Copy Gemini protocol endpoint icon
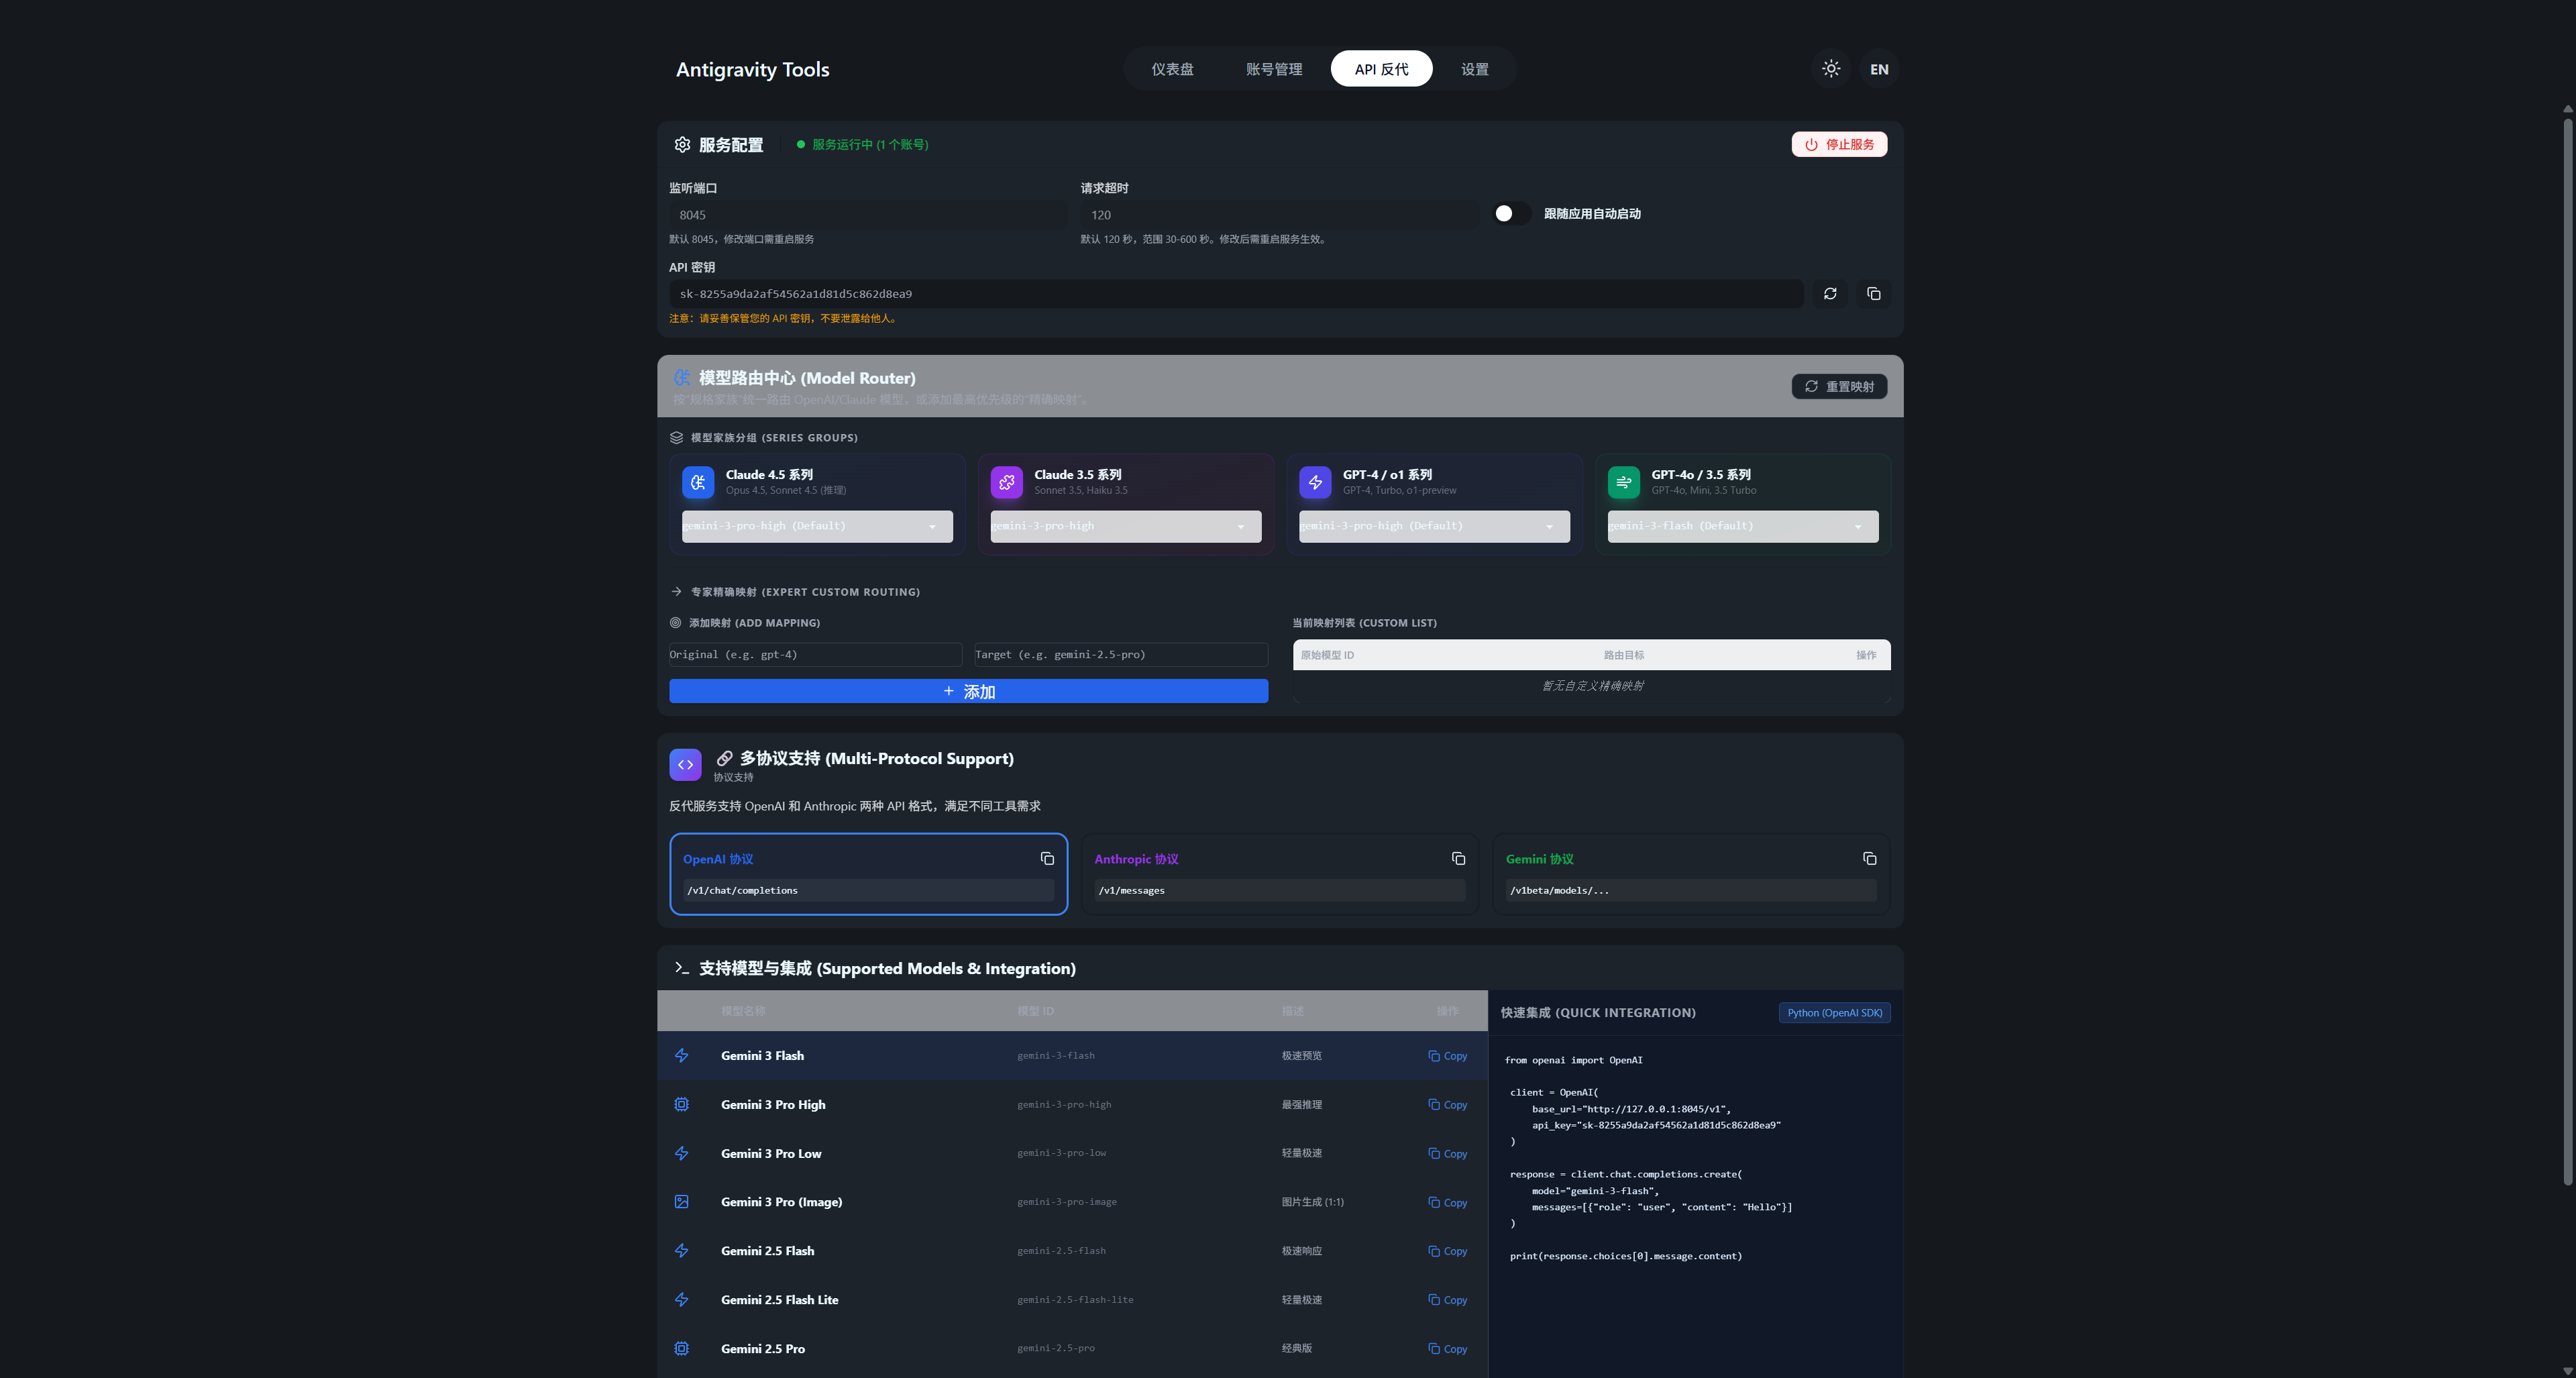 [1869, 859]
